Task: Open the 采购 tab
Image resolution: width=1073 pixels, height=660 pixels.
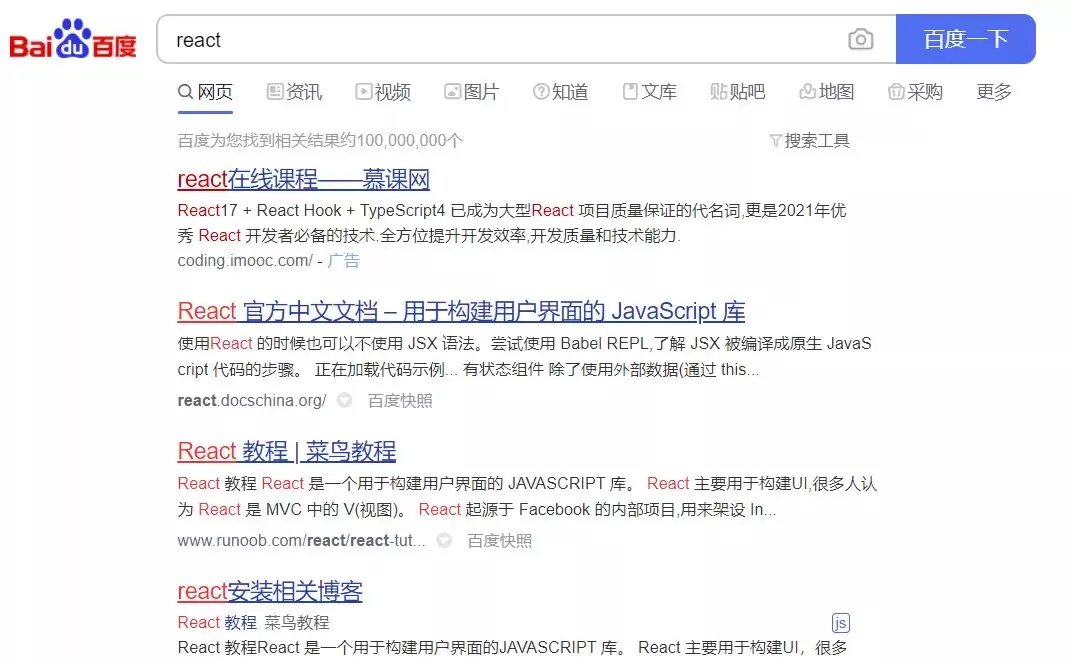Action: pyautogui.click(x=916, y=92)
